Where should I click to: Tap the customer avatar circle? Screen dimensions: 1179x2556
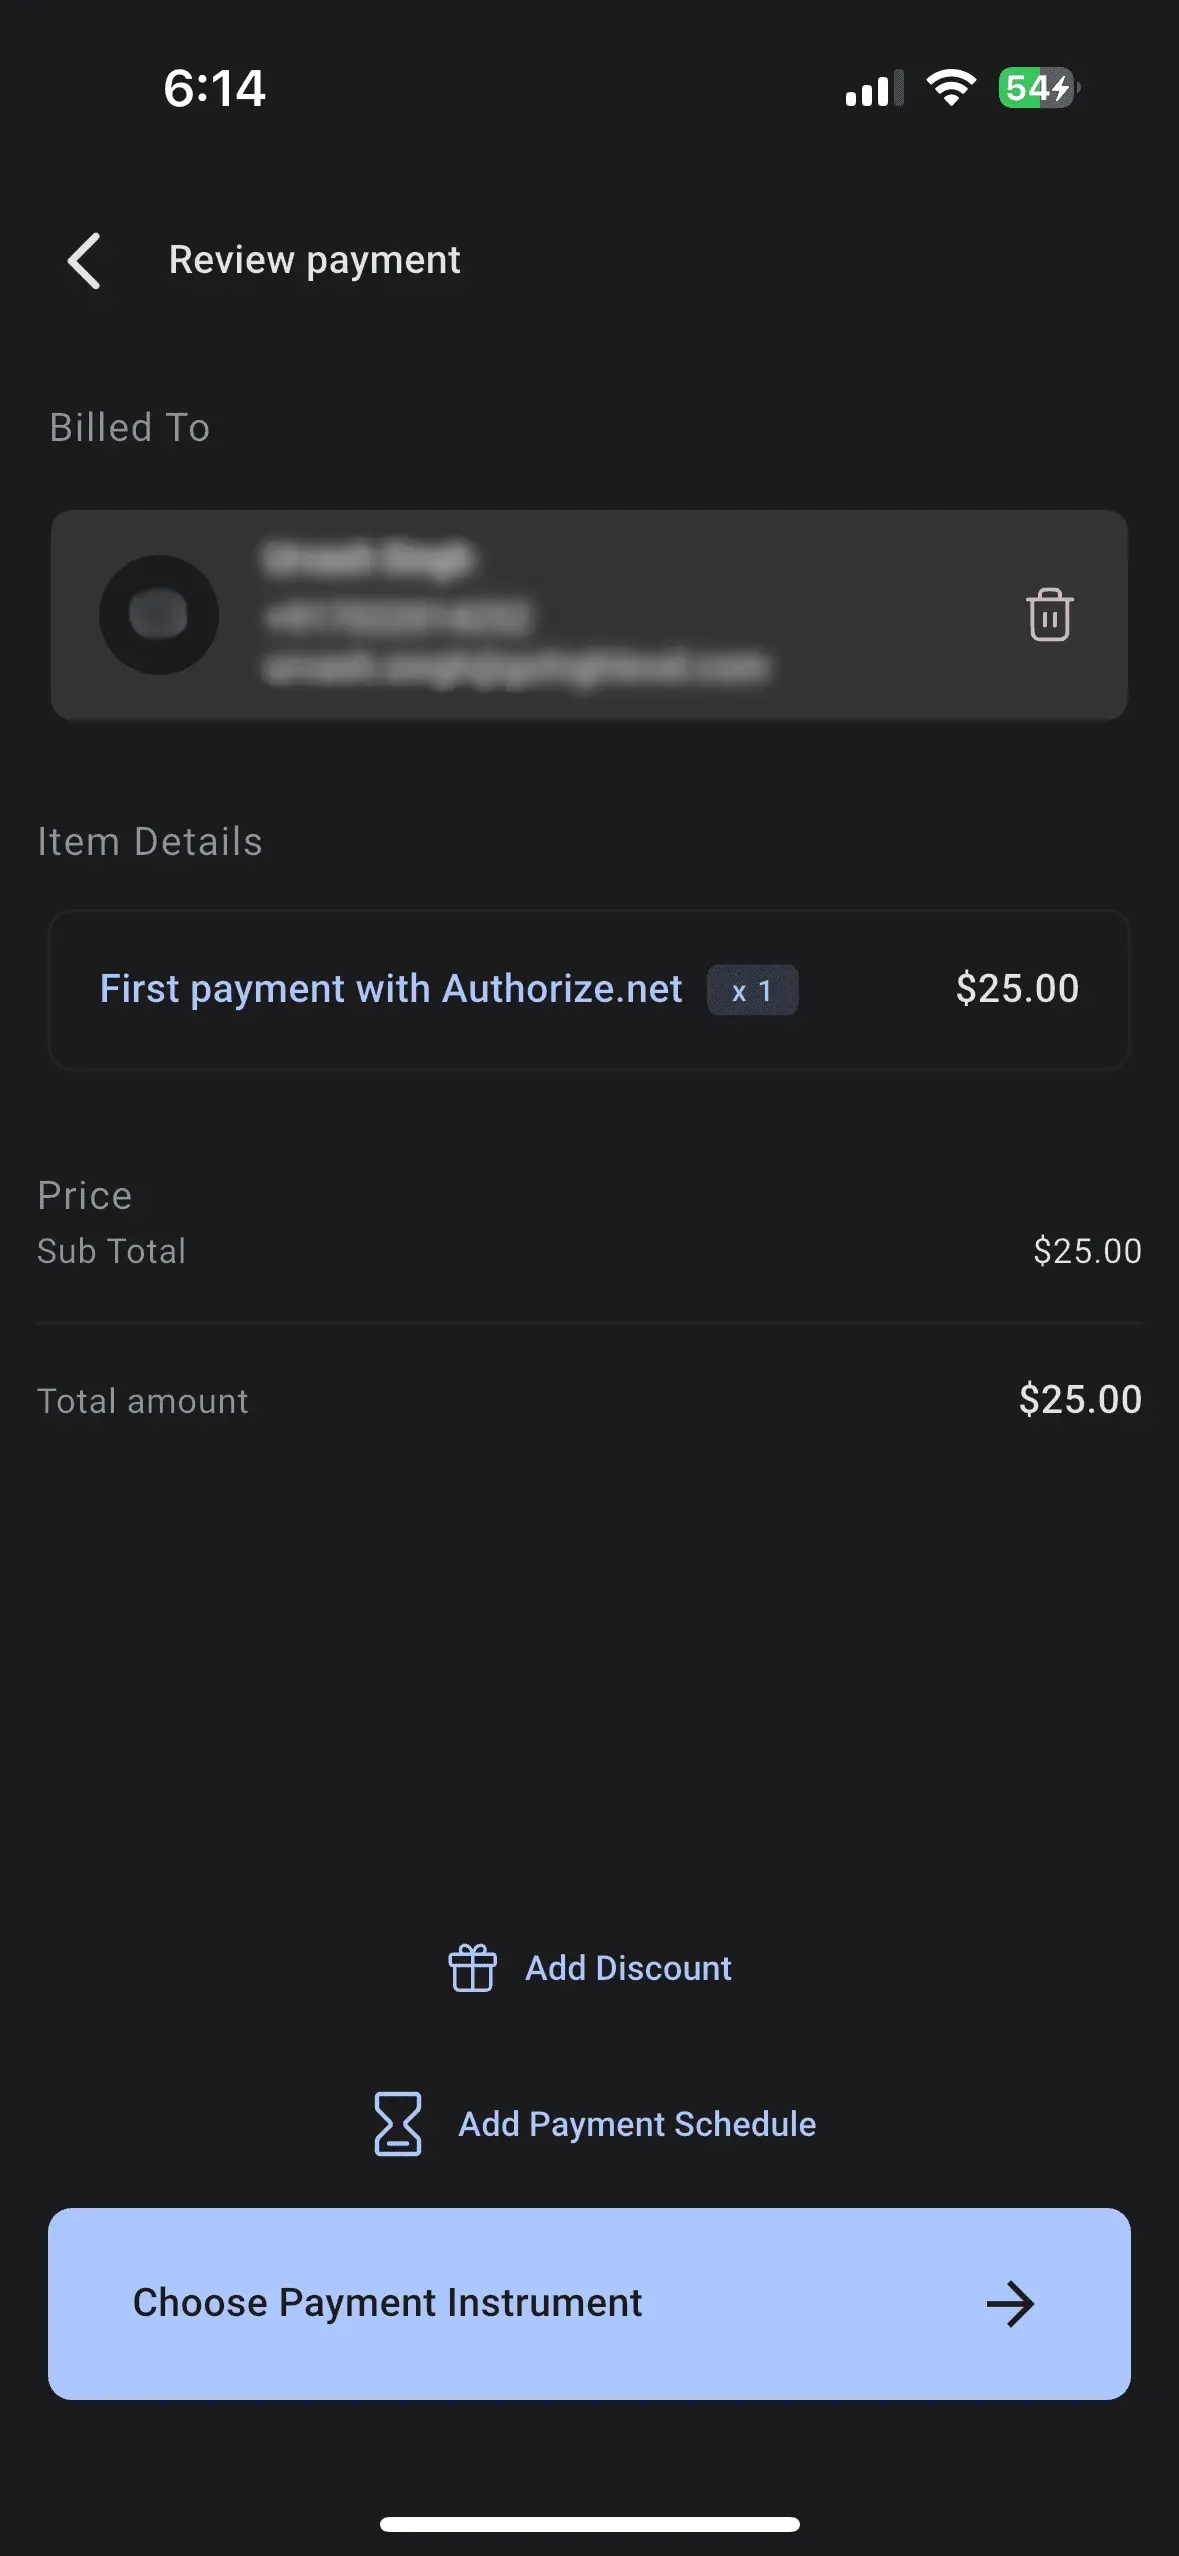click(x=159, y=614)
